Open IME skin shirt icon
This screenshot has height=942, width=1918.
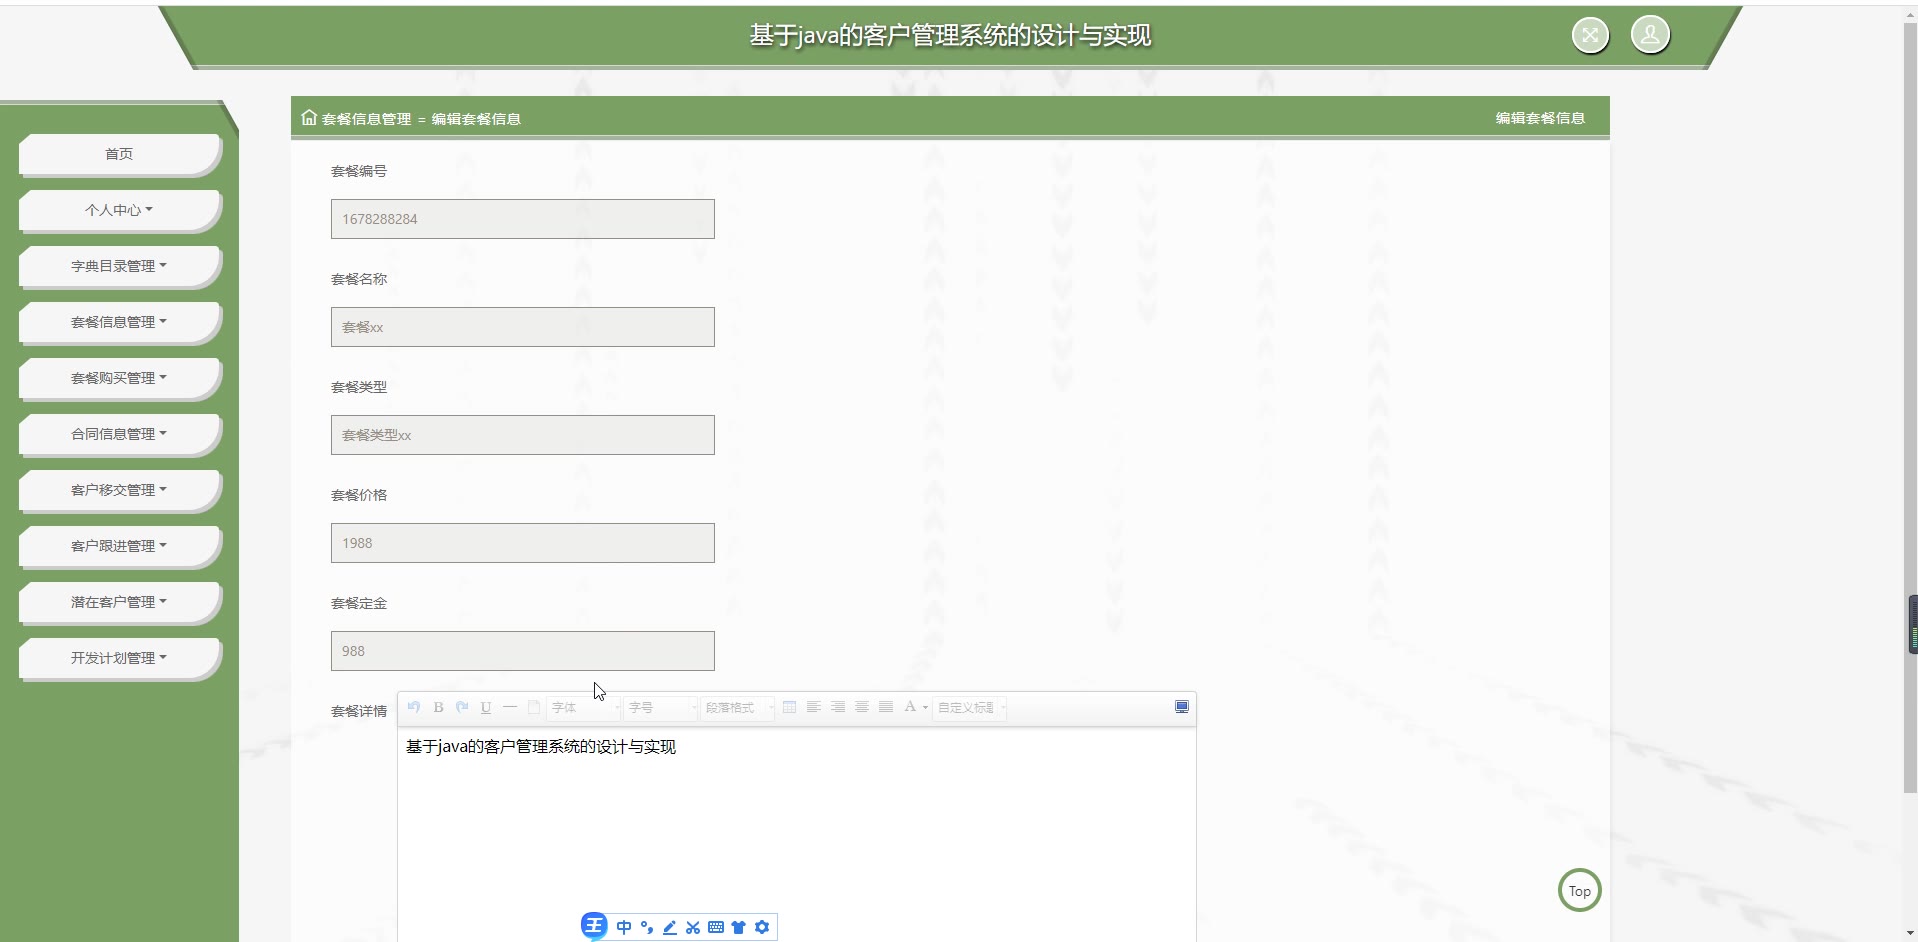pos(739,927)
